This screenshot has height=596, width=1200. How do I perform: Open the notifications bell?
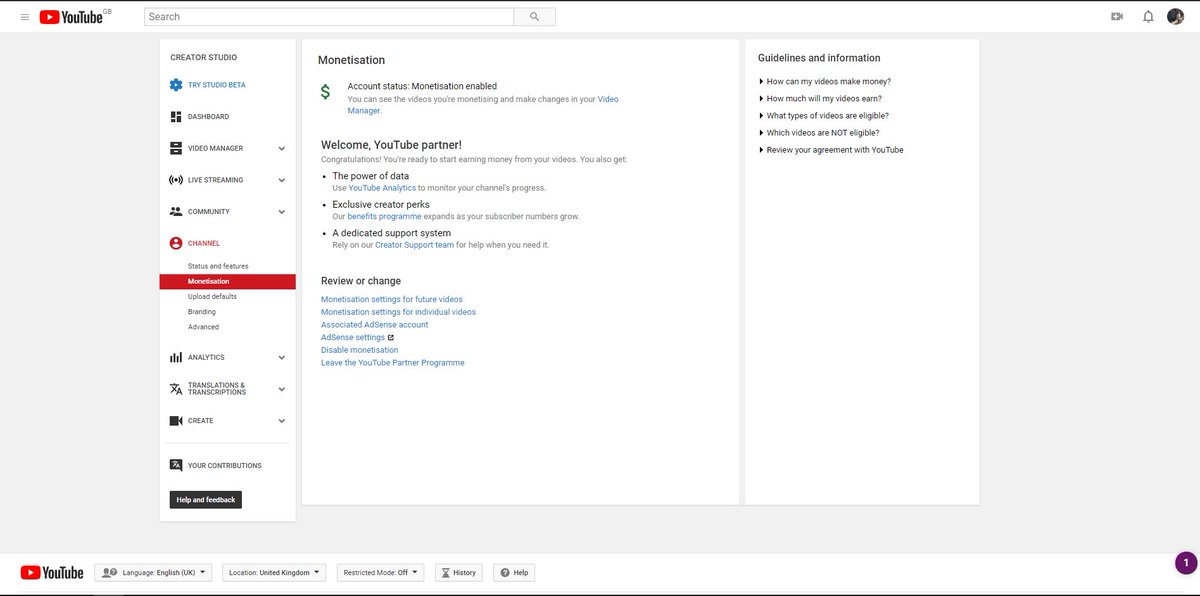click(1148, 17)
